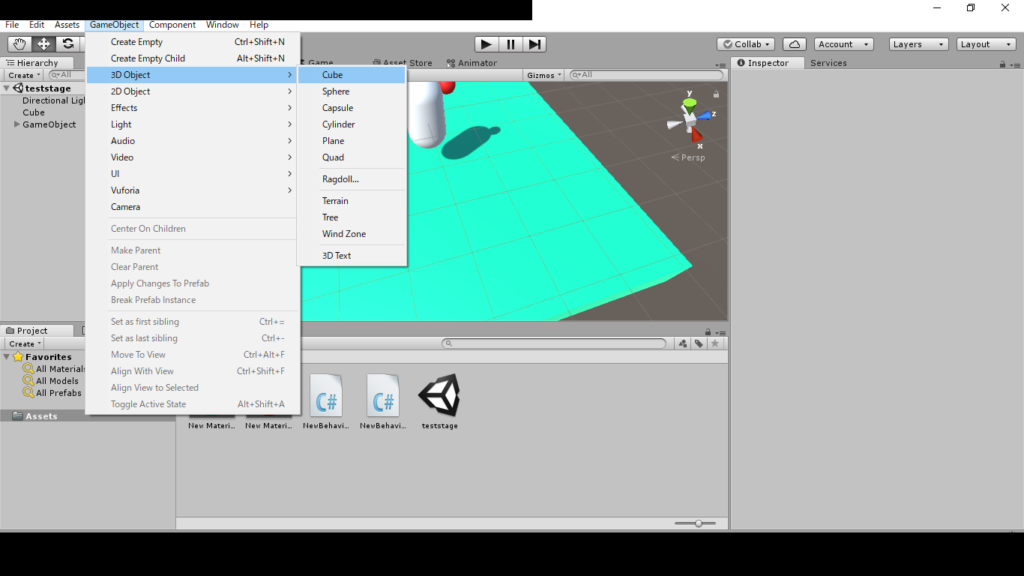Toggle the scene gizmo rotation lock

[716, 94]
